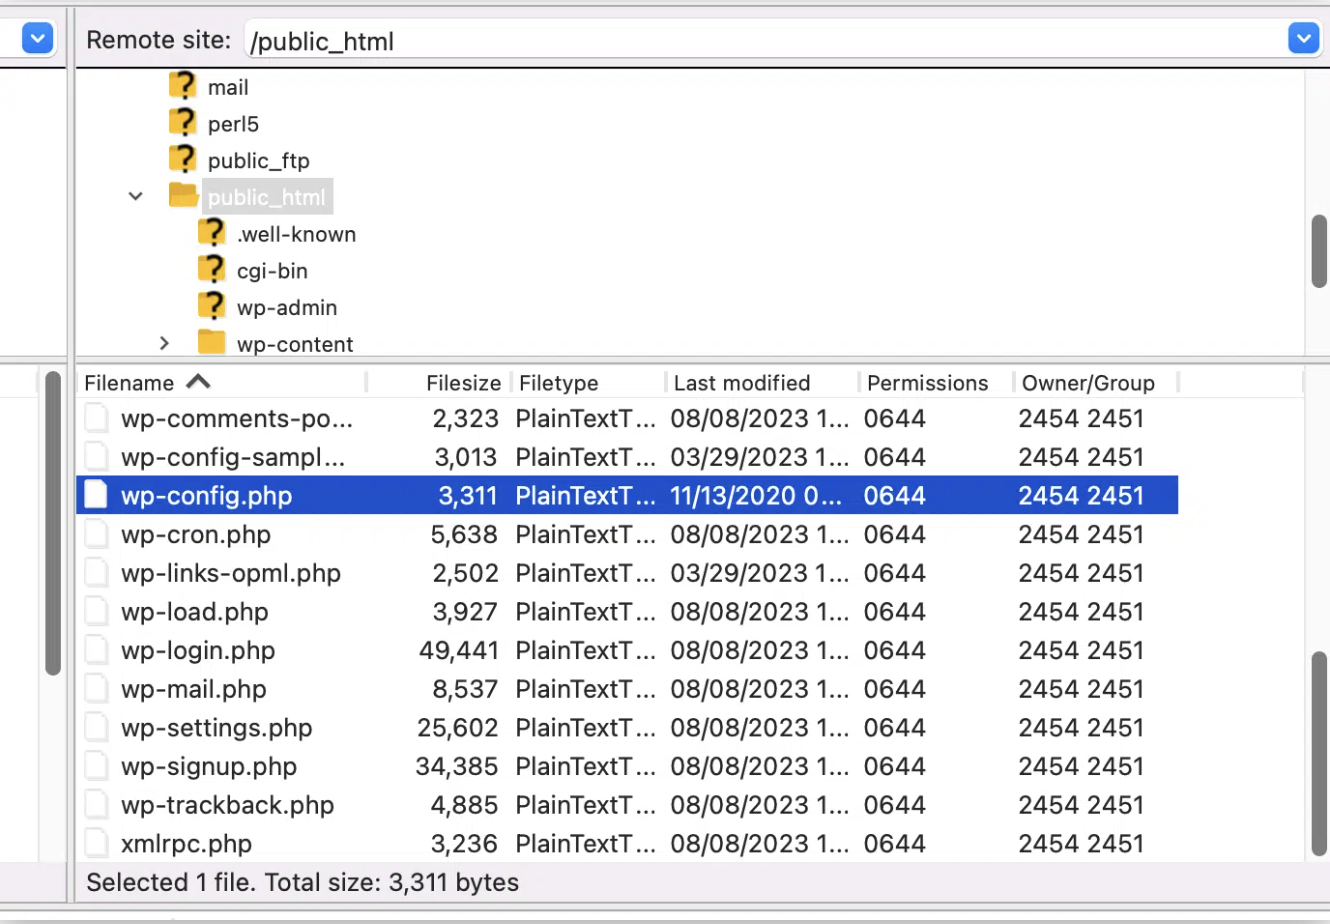Click the wp-login.php file icon
Screen dimensions: 1330x924
[x=96, y=650]
